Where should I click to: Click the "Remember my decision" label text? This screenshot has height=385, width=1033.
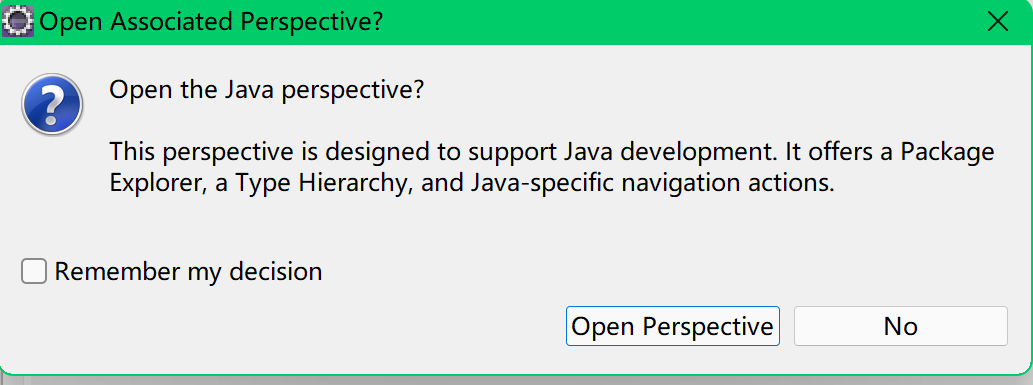point(188,272)
